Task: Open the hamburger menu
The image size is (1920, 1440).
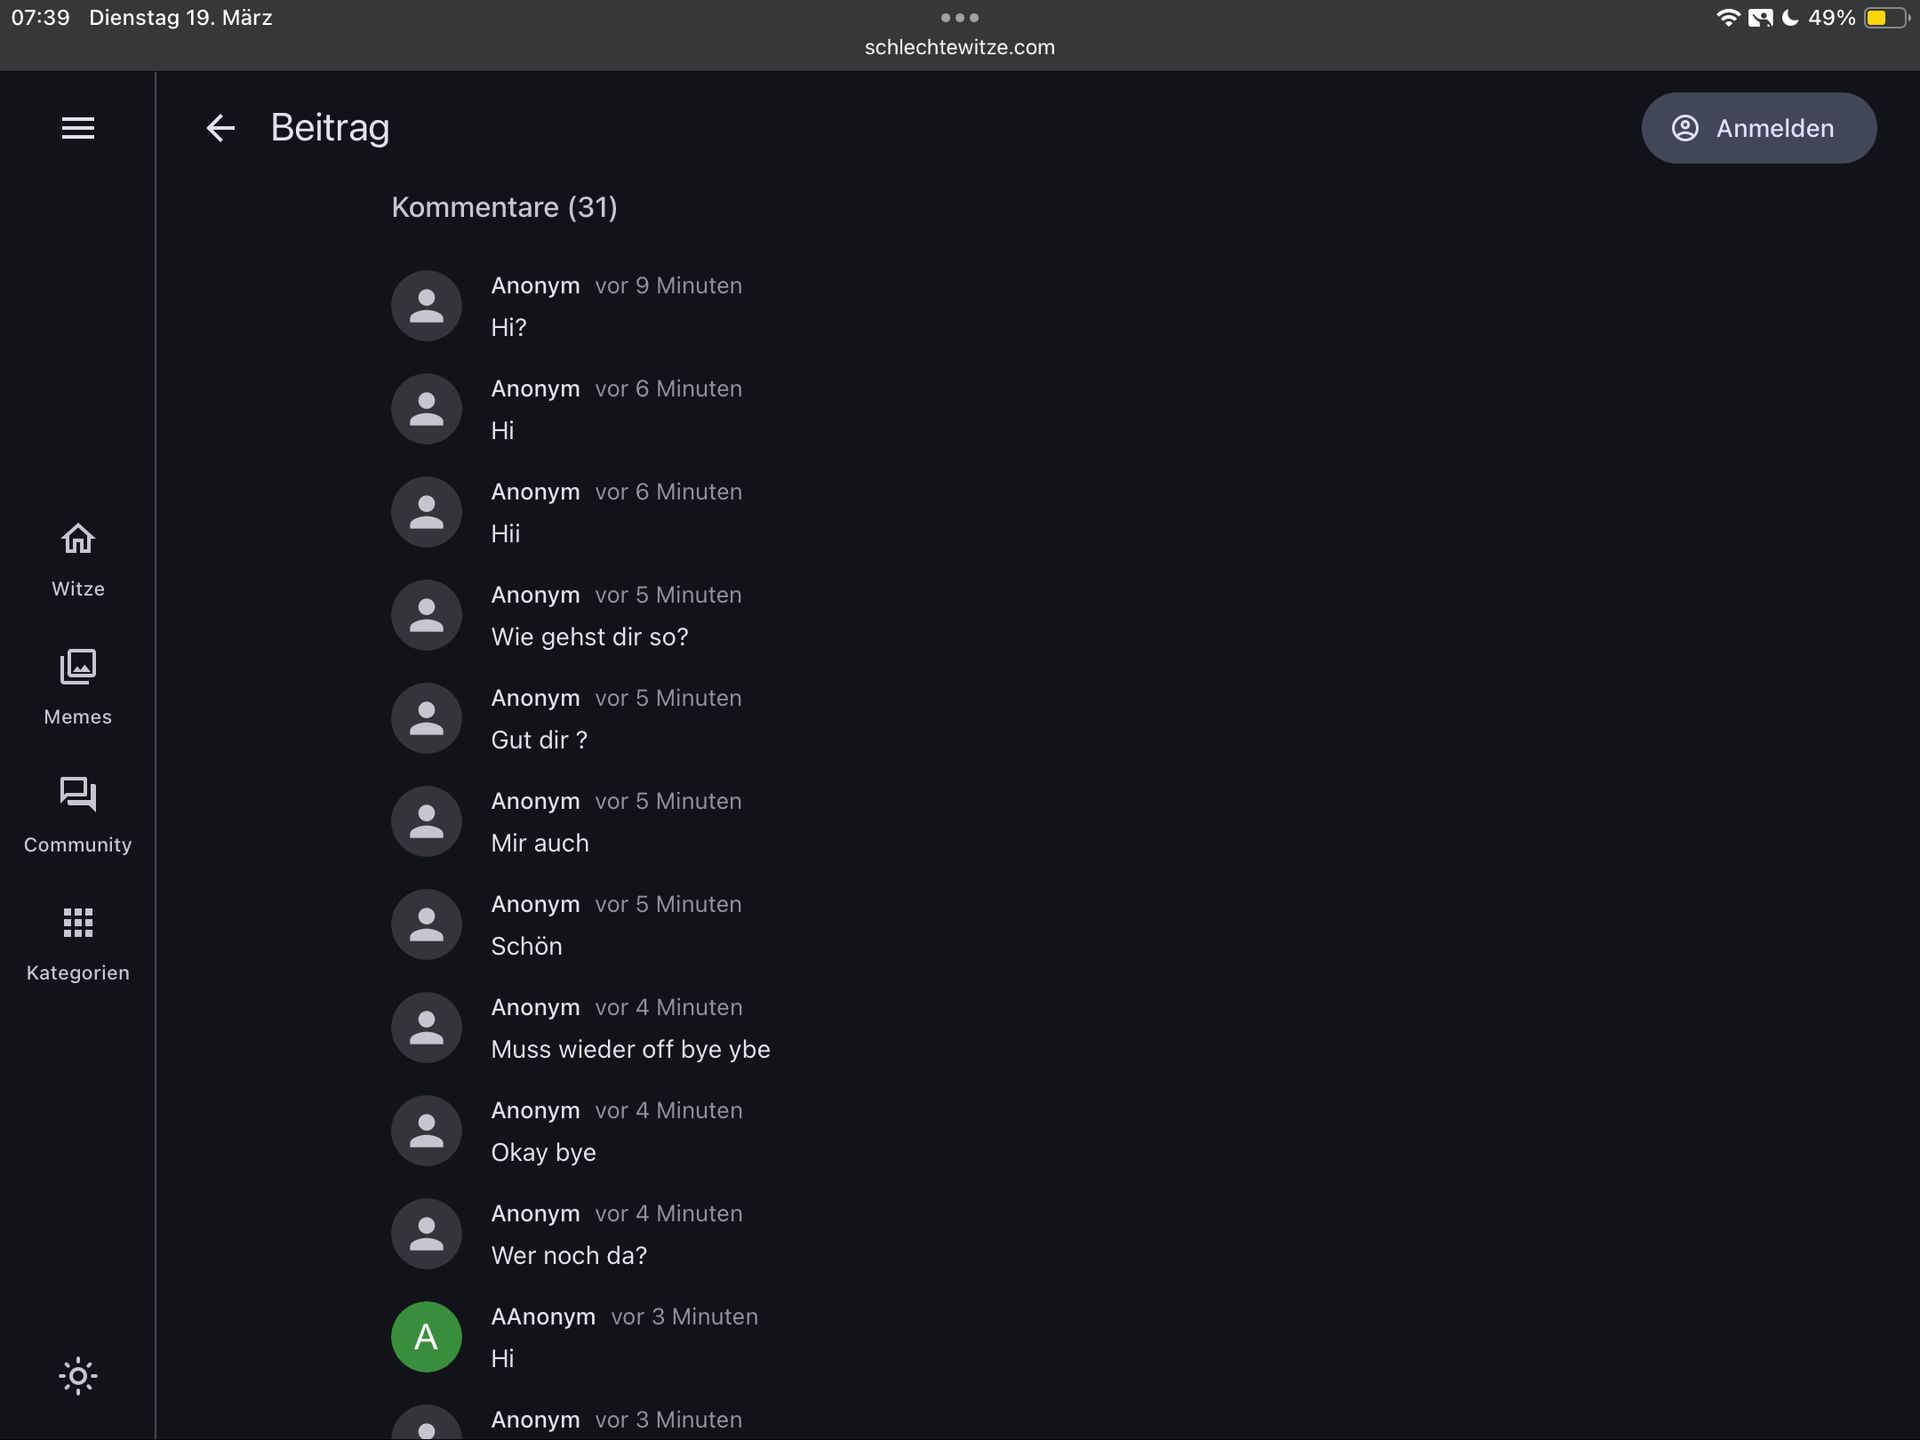Action: click(x=78, y=128)
